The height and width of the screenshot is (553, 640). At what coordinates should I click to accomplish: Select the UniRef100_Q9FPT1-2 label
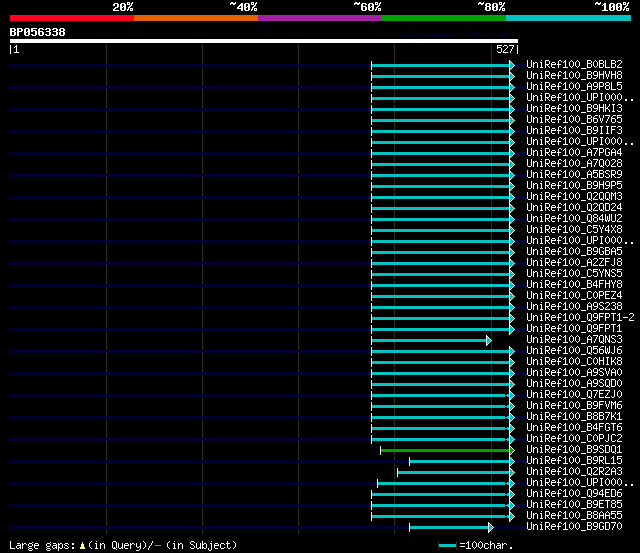580,318
